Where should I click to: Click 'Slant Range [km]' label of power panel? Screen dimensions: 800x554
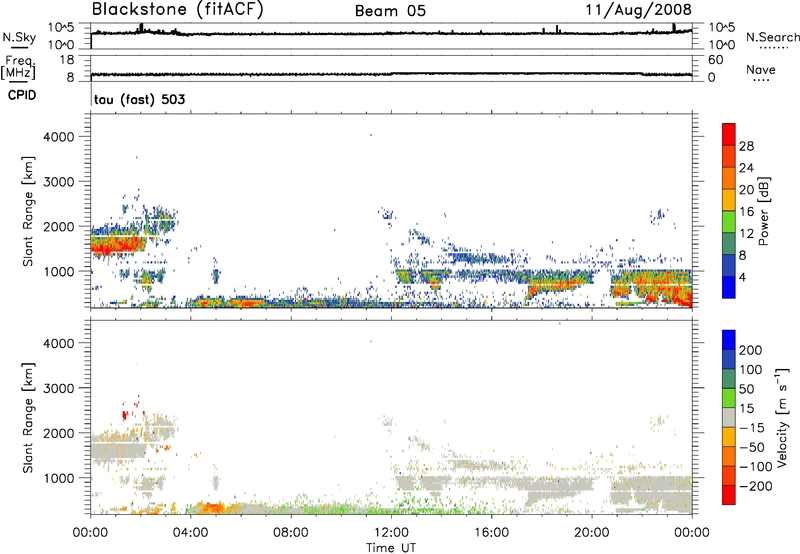pos(28,211)
